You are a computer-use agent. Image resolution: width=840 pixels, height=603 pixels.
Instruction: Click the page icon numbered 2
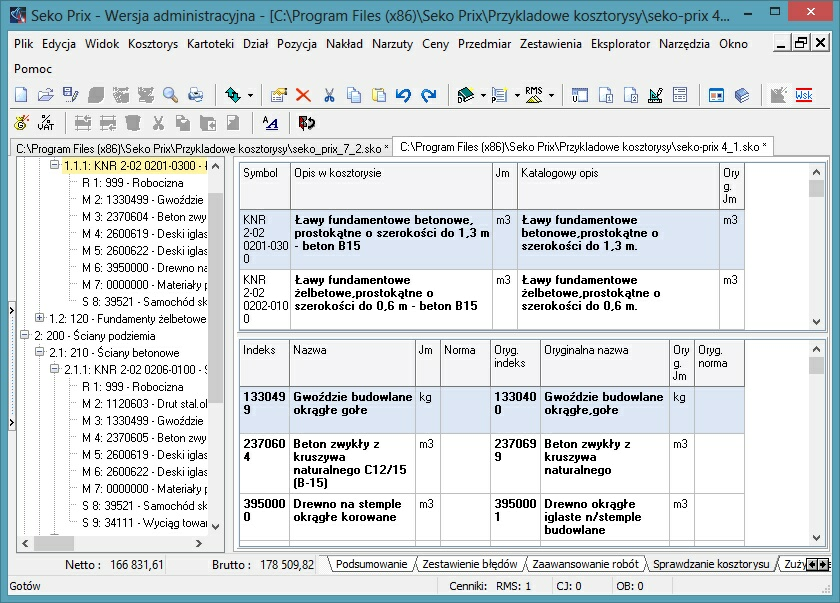pos(631,95)
